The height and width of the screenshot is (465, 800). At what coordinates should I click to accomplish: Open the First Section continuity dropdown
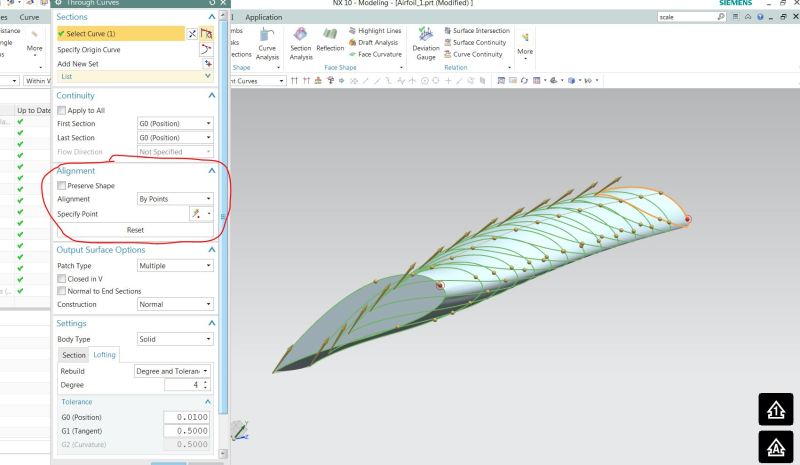[x=175, y=124]
